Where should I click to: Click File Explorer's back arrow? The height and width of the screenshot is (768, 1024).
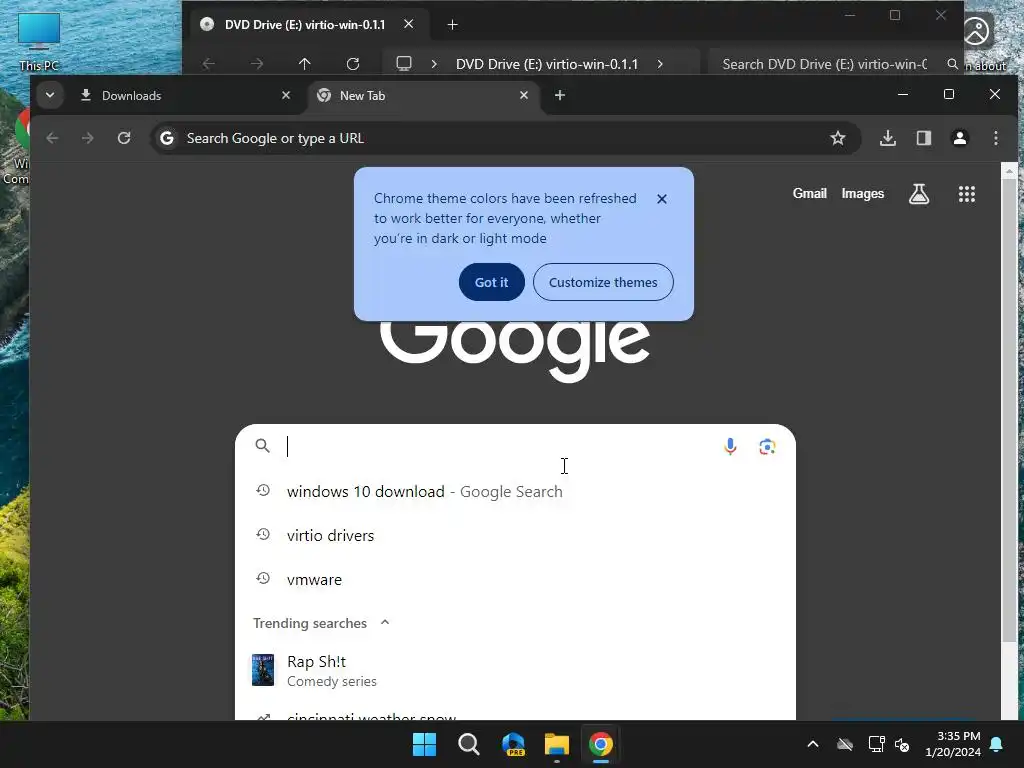point(208,63)
